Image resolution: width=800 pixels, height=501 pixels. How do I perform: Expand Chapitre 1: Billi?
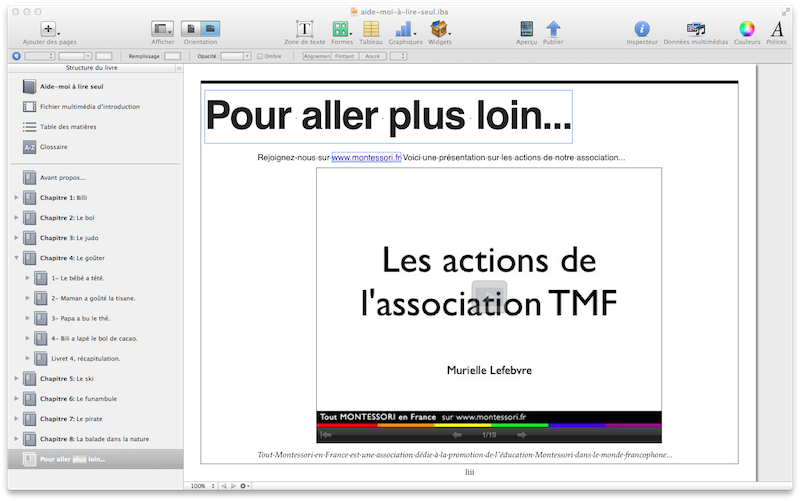click(16, 198)
